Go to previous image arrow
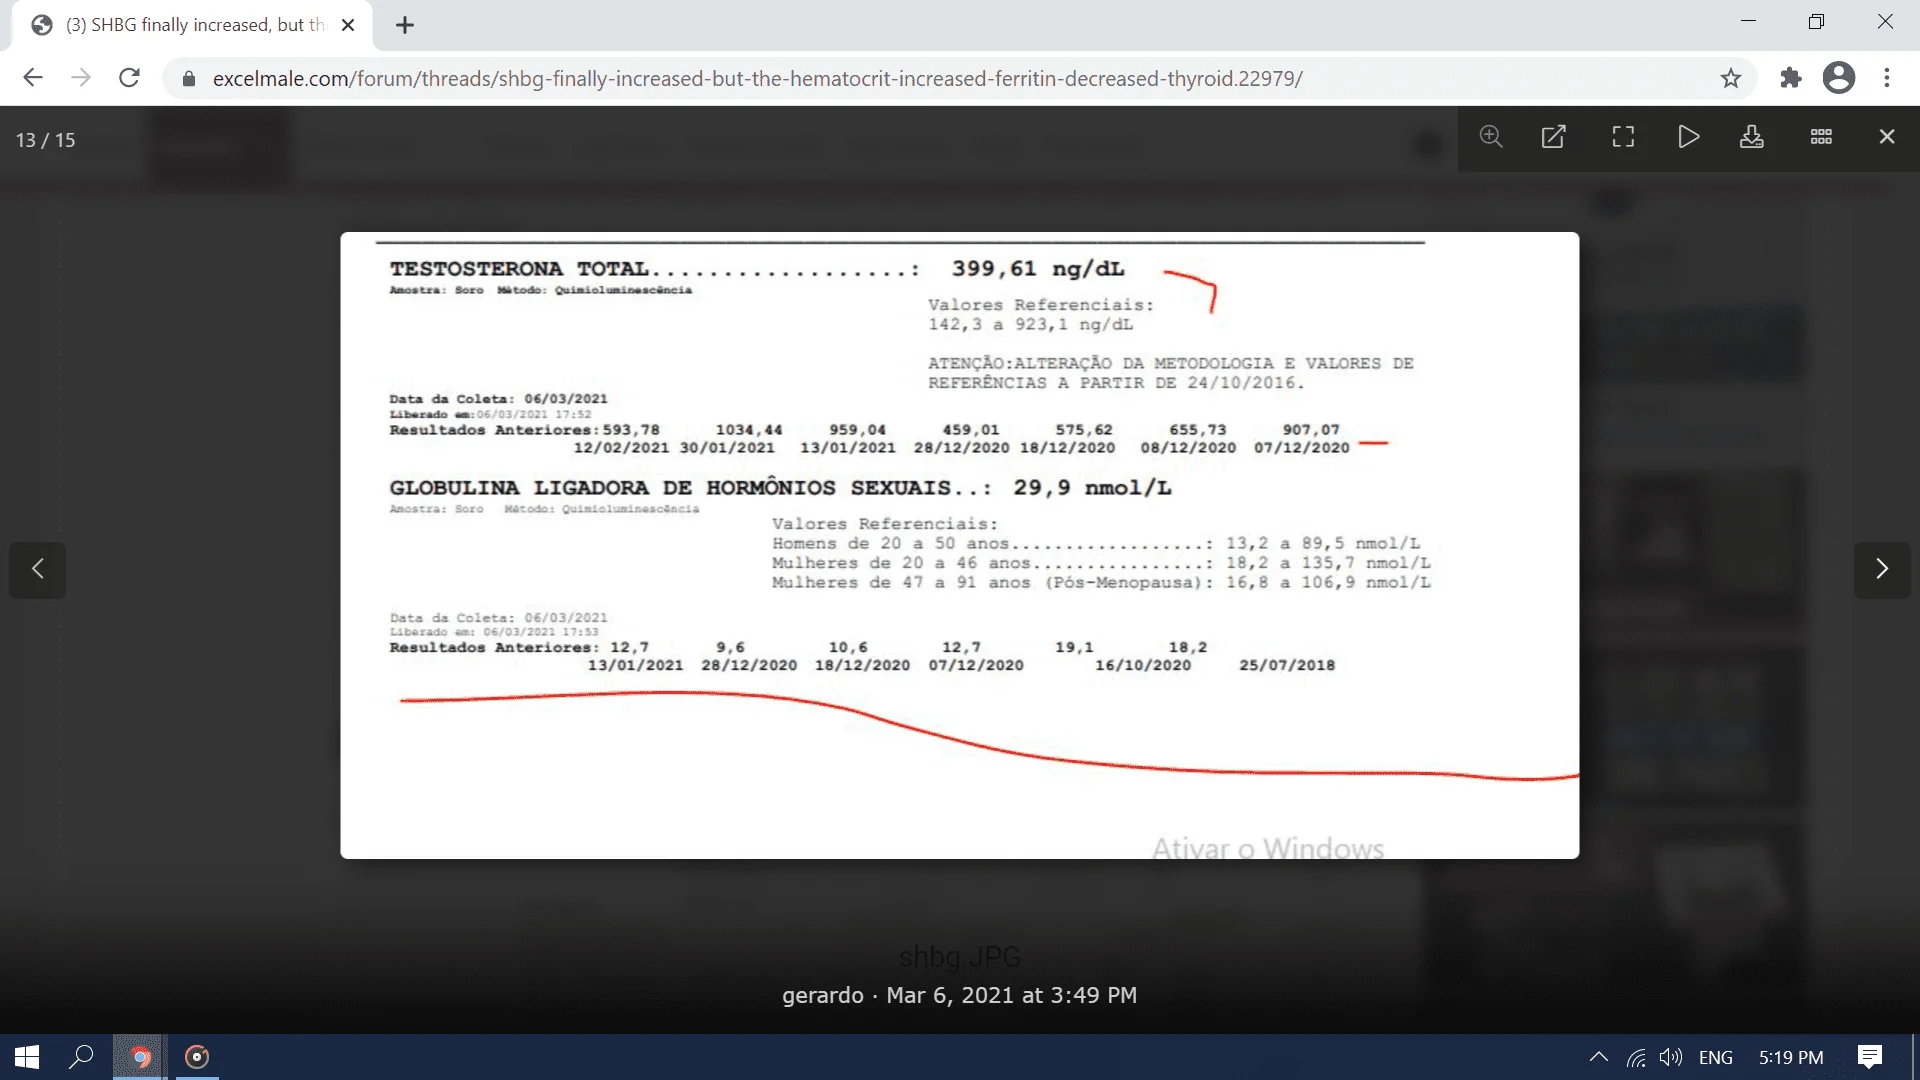 click(38, 569)
